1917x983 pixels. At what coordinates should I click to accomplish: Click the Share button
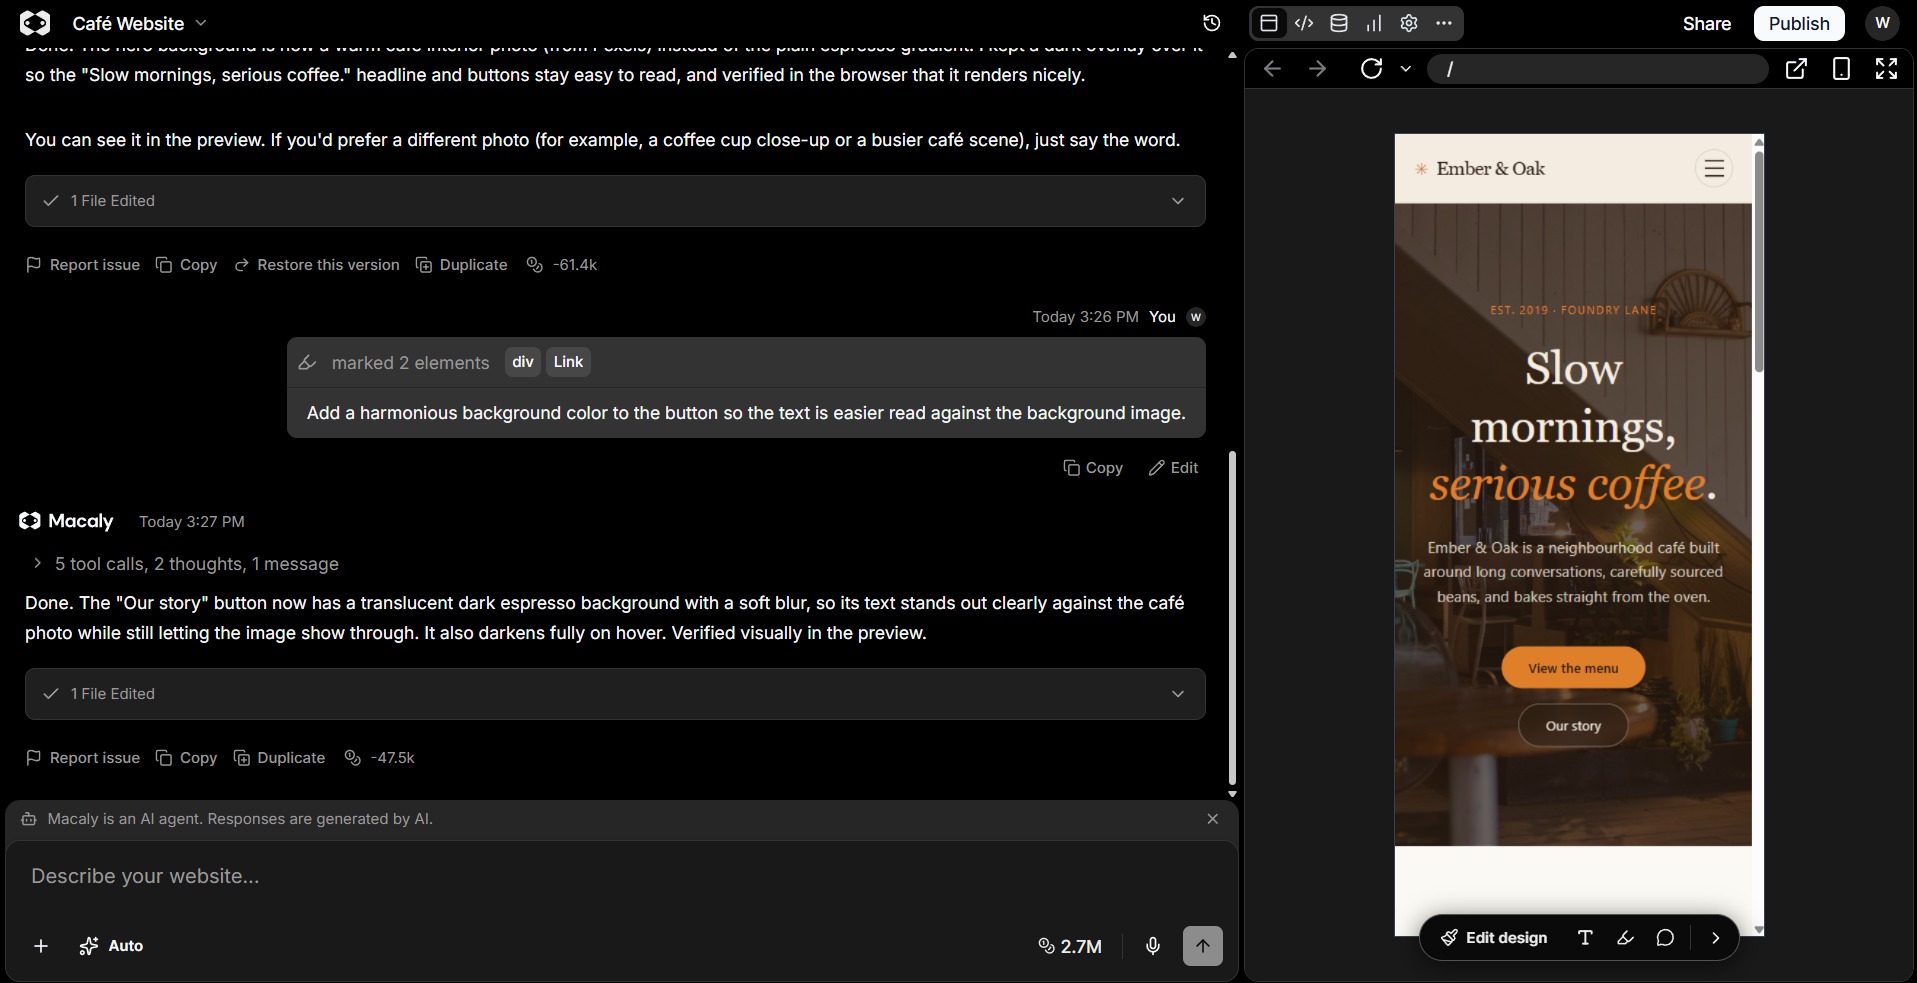(x=1706, y=23)
